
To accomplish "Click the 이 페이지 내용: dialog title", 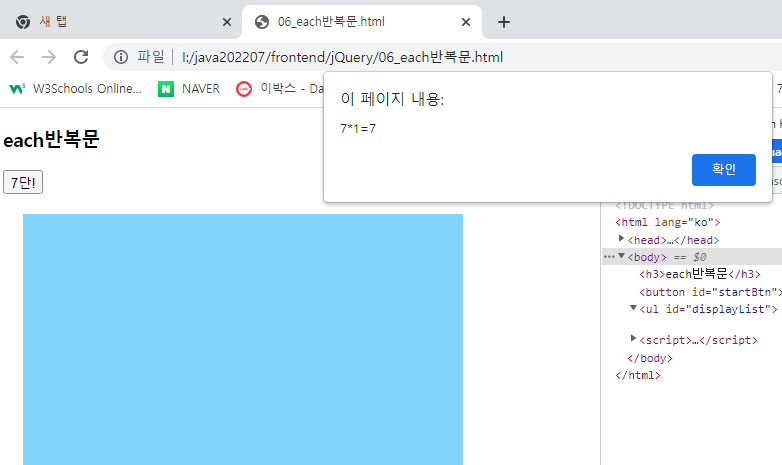I will click(392, 99).
